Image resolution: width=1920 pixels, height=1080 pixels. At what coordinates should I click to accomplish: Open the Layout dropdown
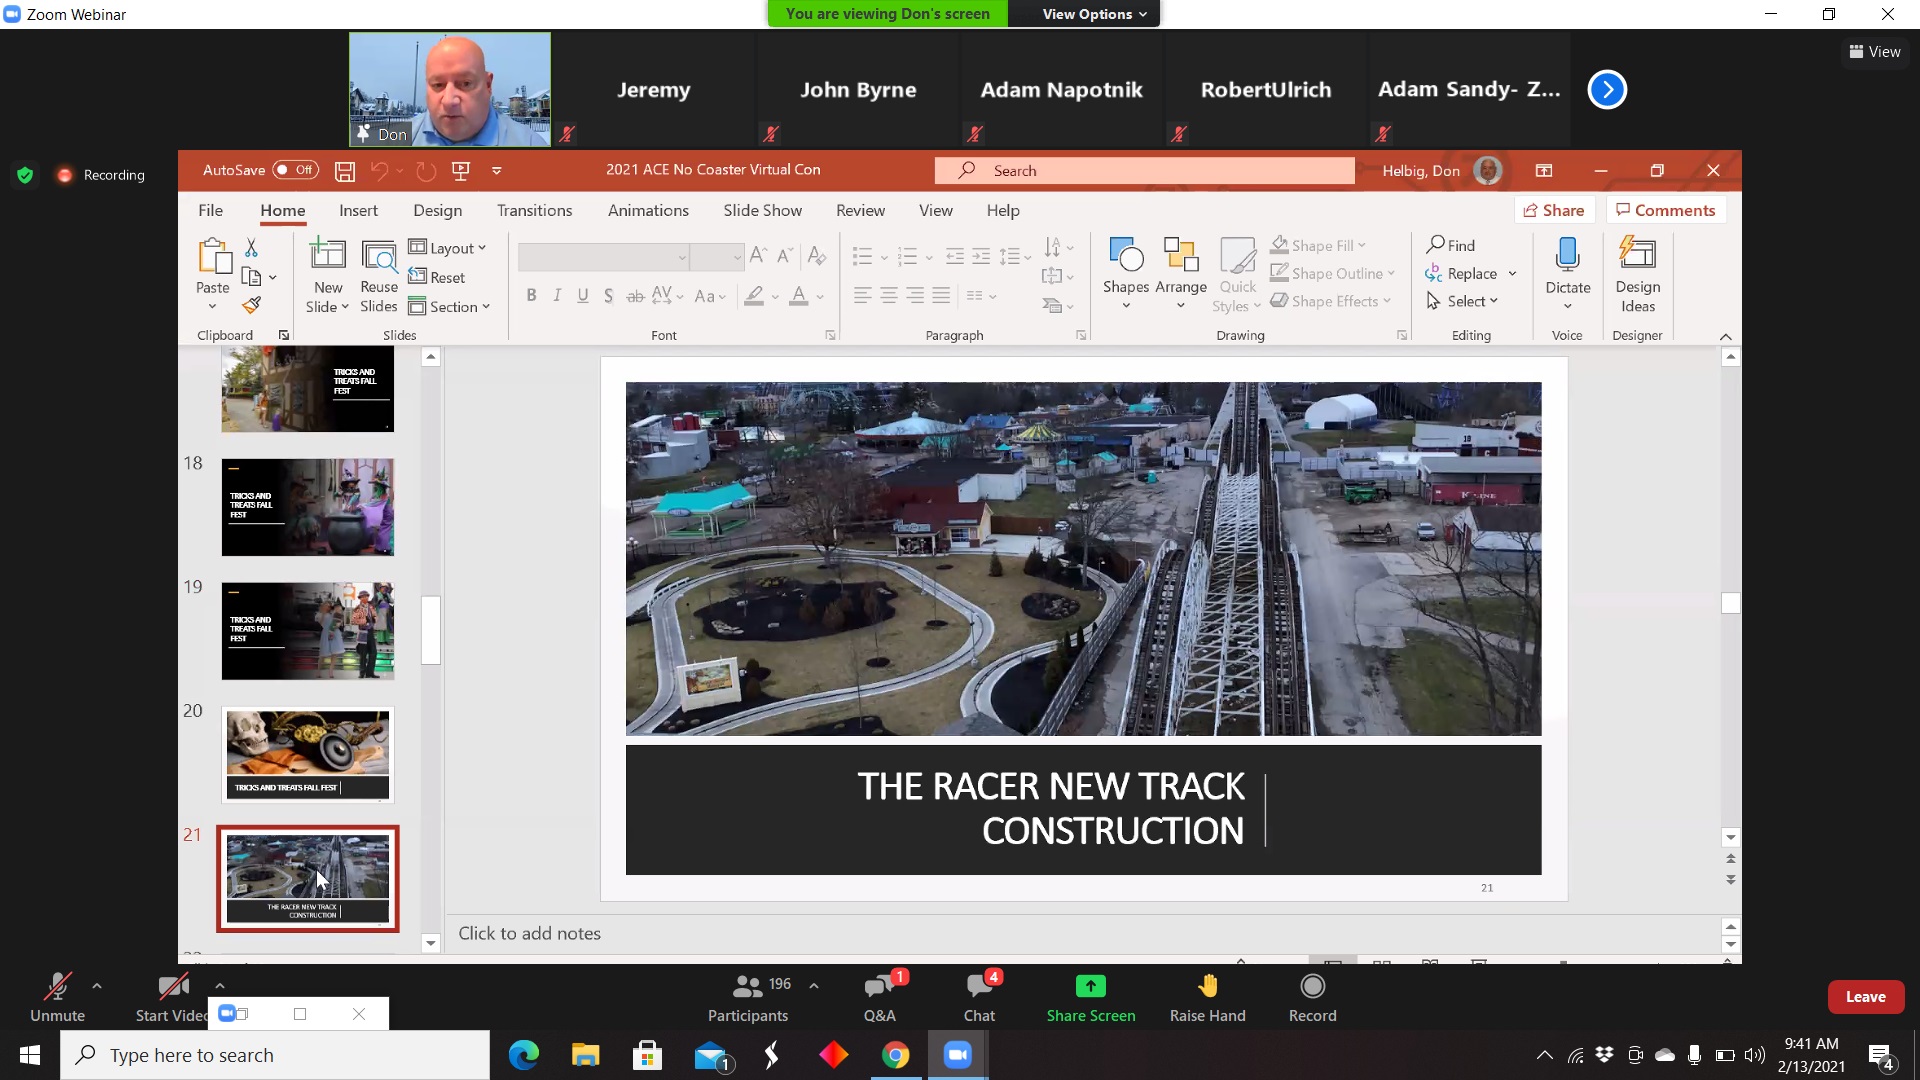coord(448,248)
